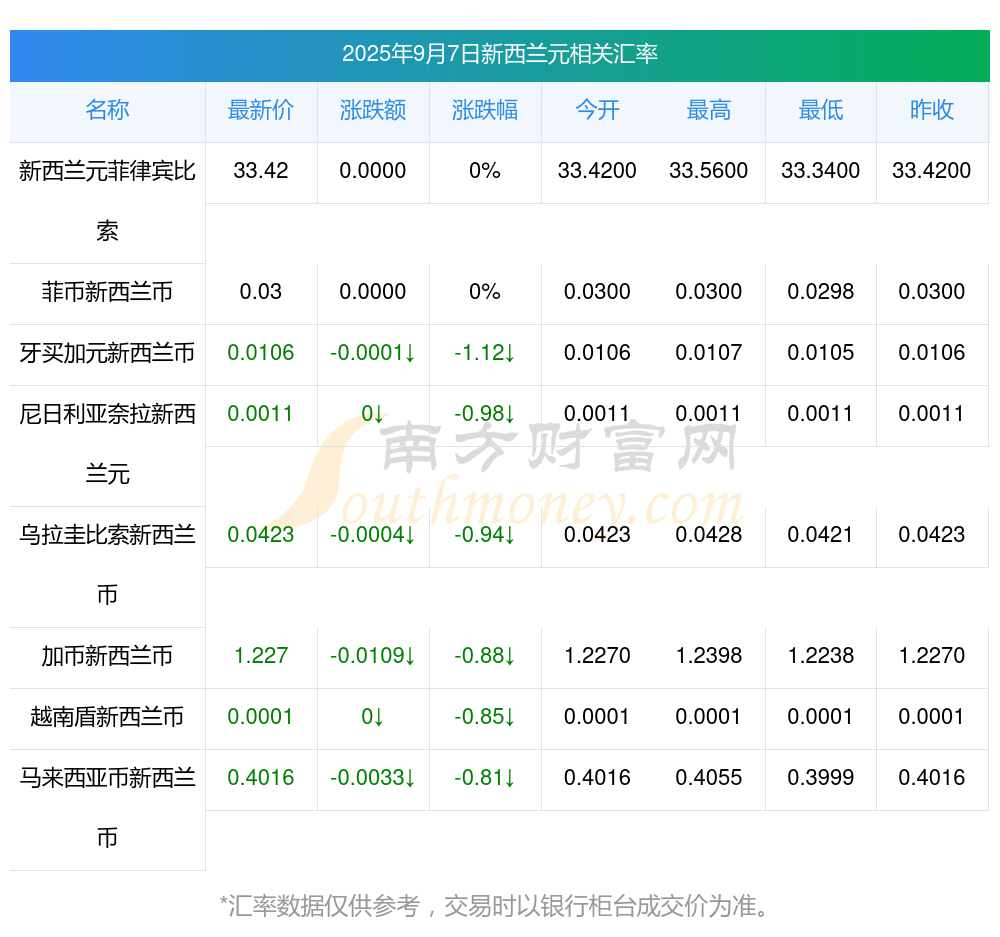
Task: Click green latest price 0.4016
Action: tap(261, 778)
